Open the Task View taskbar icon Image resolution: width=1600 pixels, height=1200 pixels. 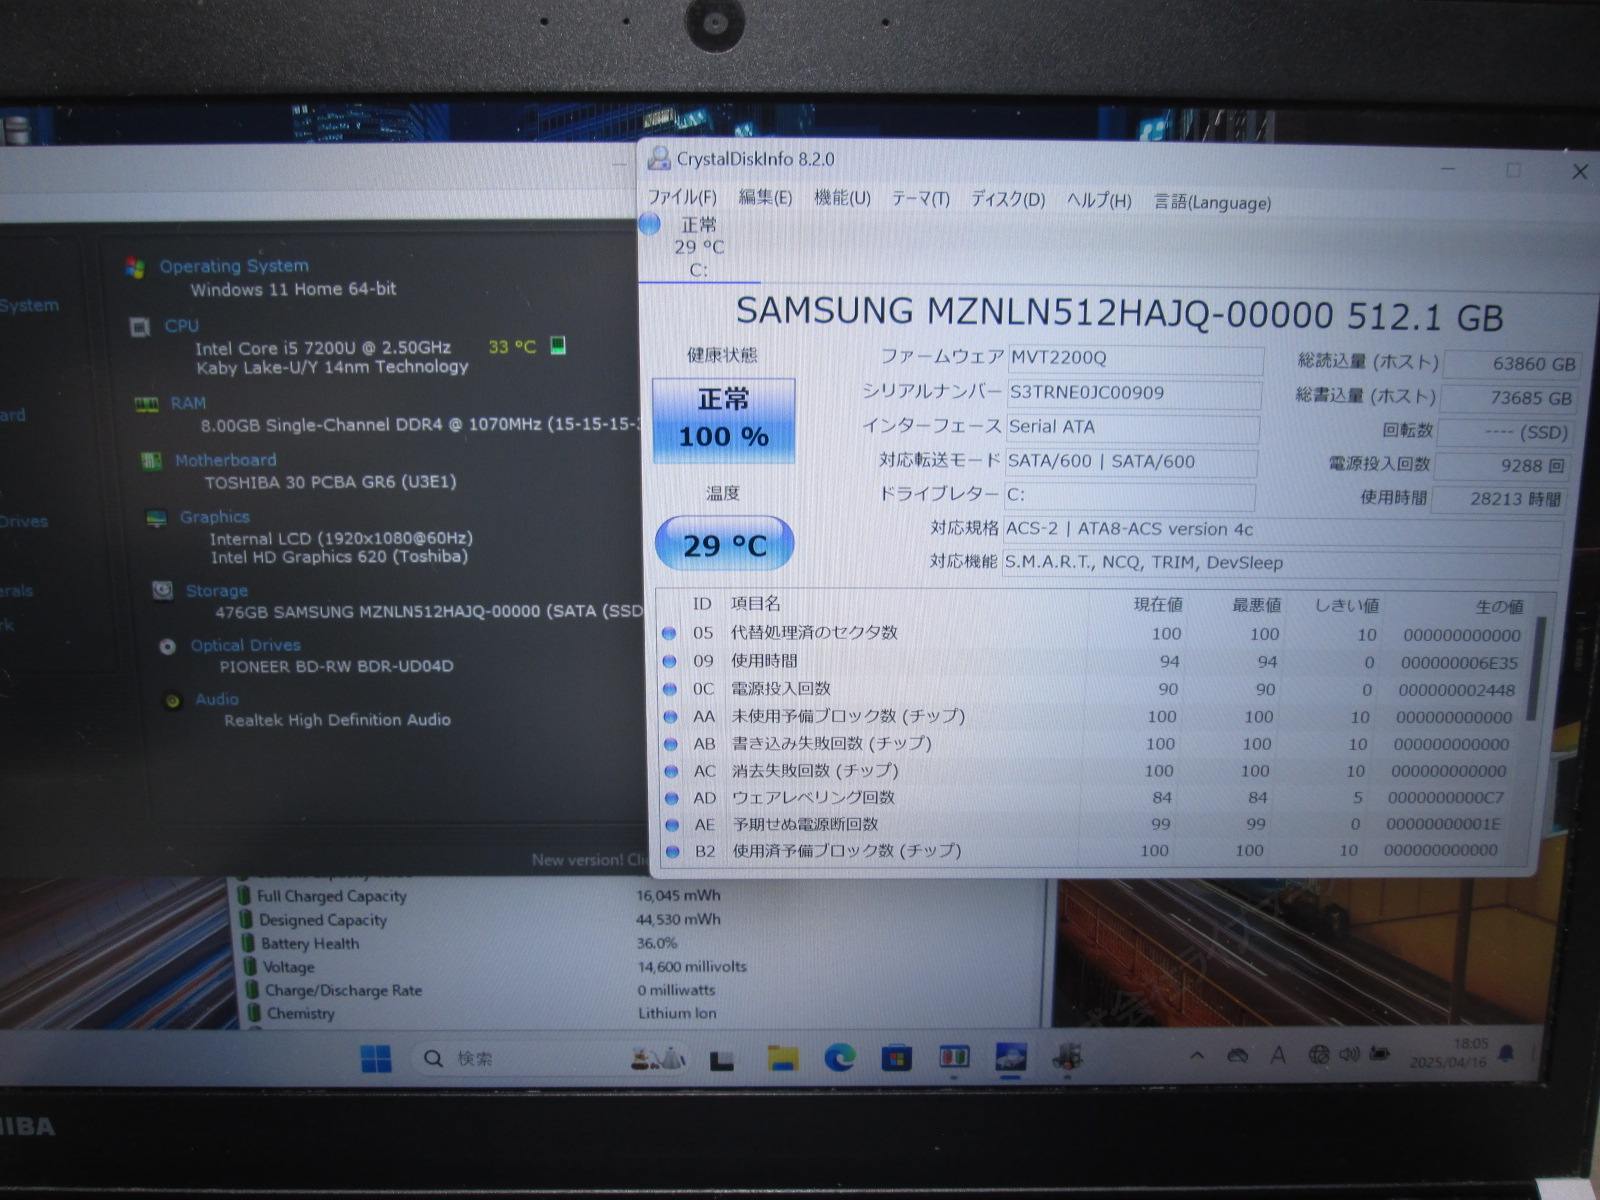click(x=722, y=1060)
